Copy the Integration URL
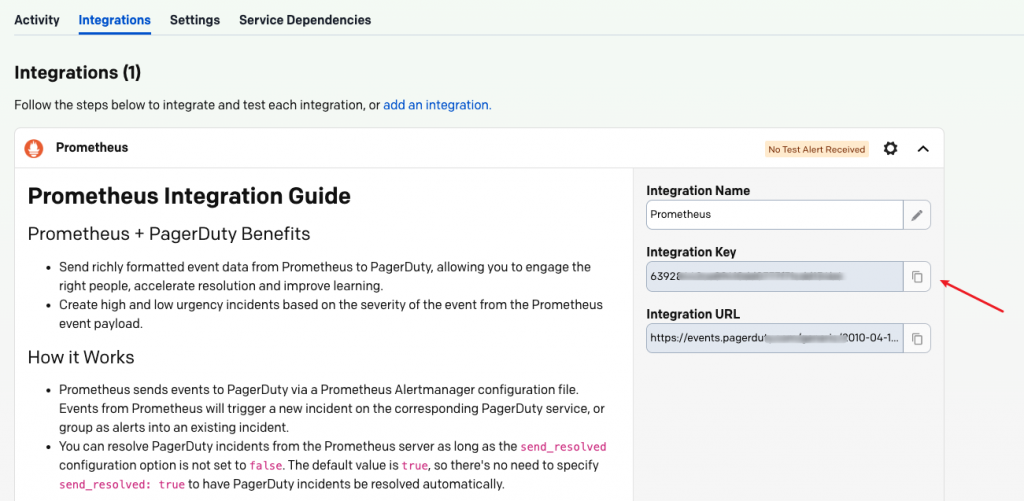The image size is (1024, 501). pyautogui.click(x=917, y=338)
